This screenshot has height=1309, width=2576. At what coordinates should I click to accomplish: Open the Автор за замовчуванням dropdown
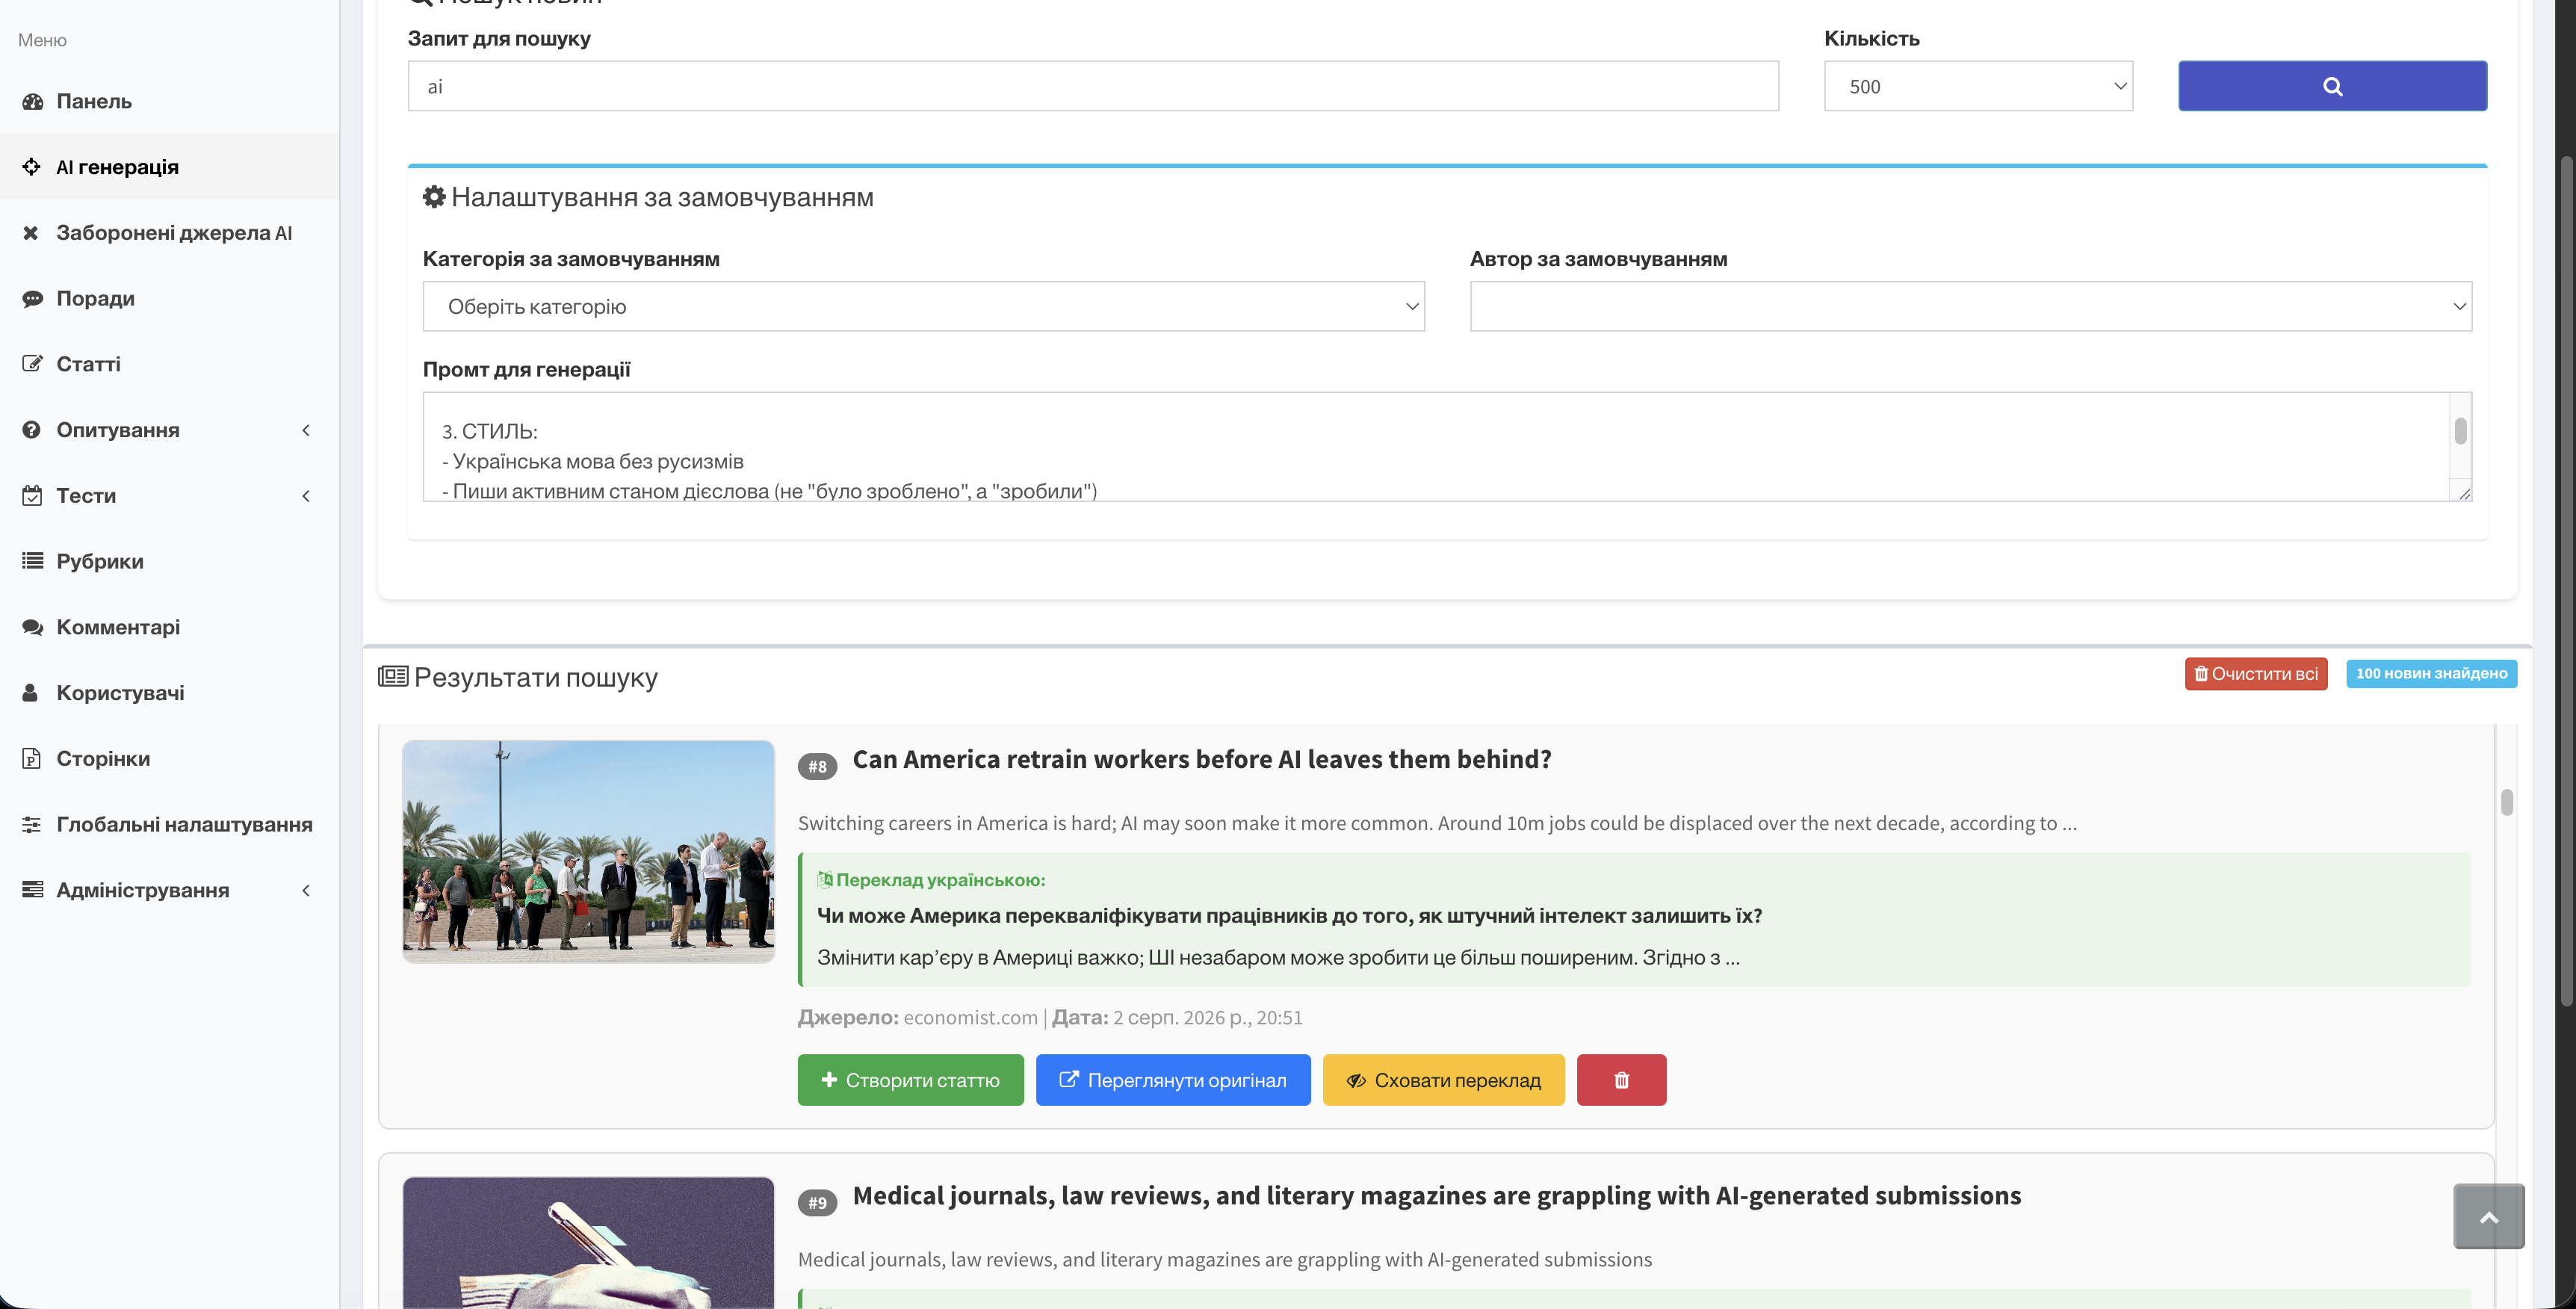[1970, 307]
